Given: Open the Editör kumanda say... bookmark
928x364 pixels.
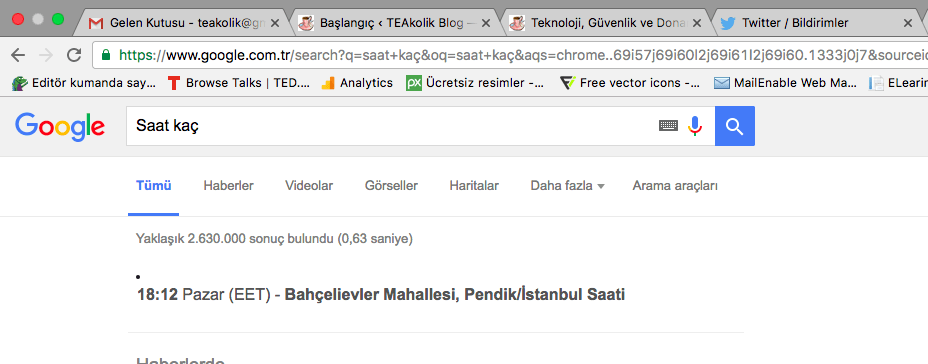Looking at the screenshot, I should [x=85, y=83].
